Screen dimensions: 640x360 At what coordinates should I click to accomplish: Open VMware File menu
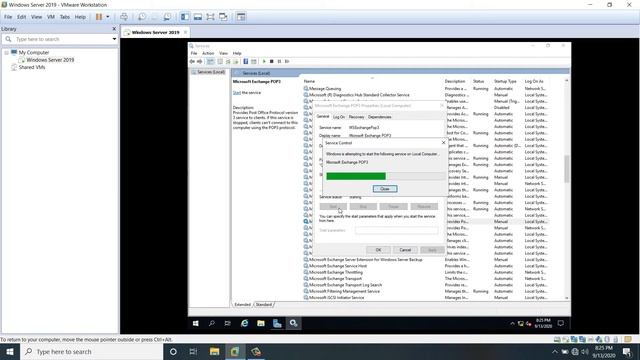coord(8,17)
